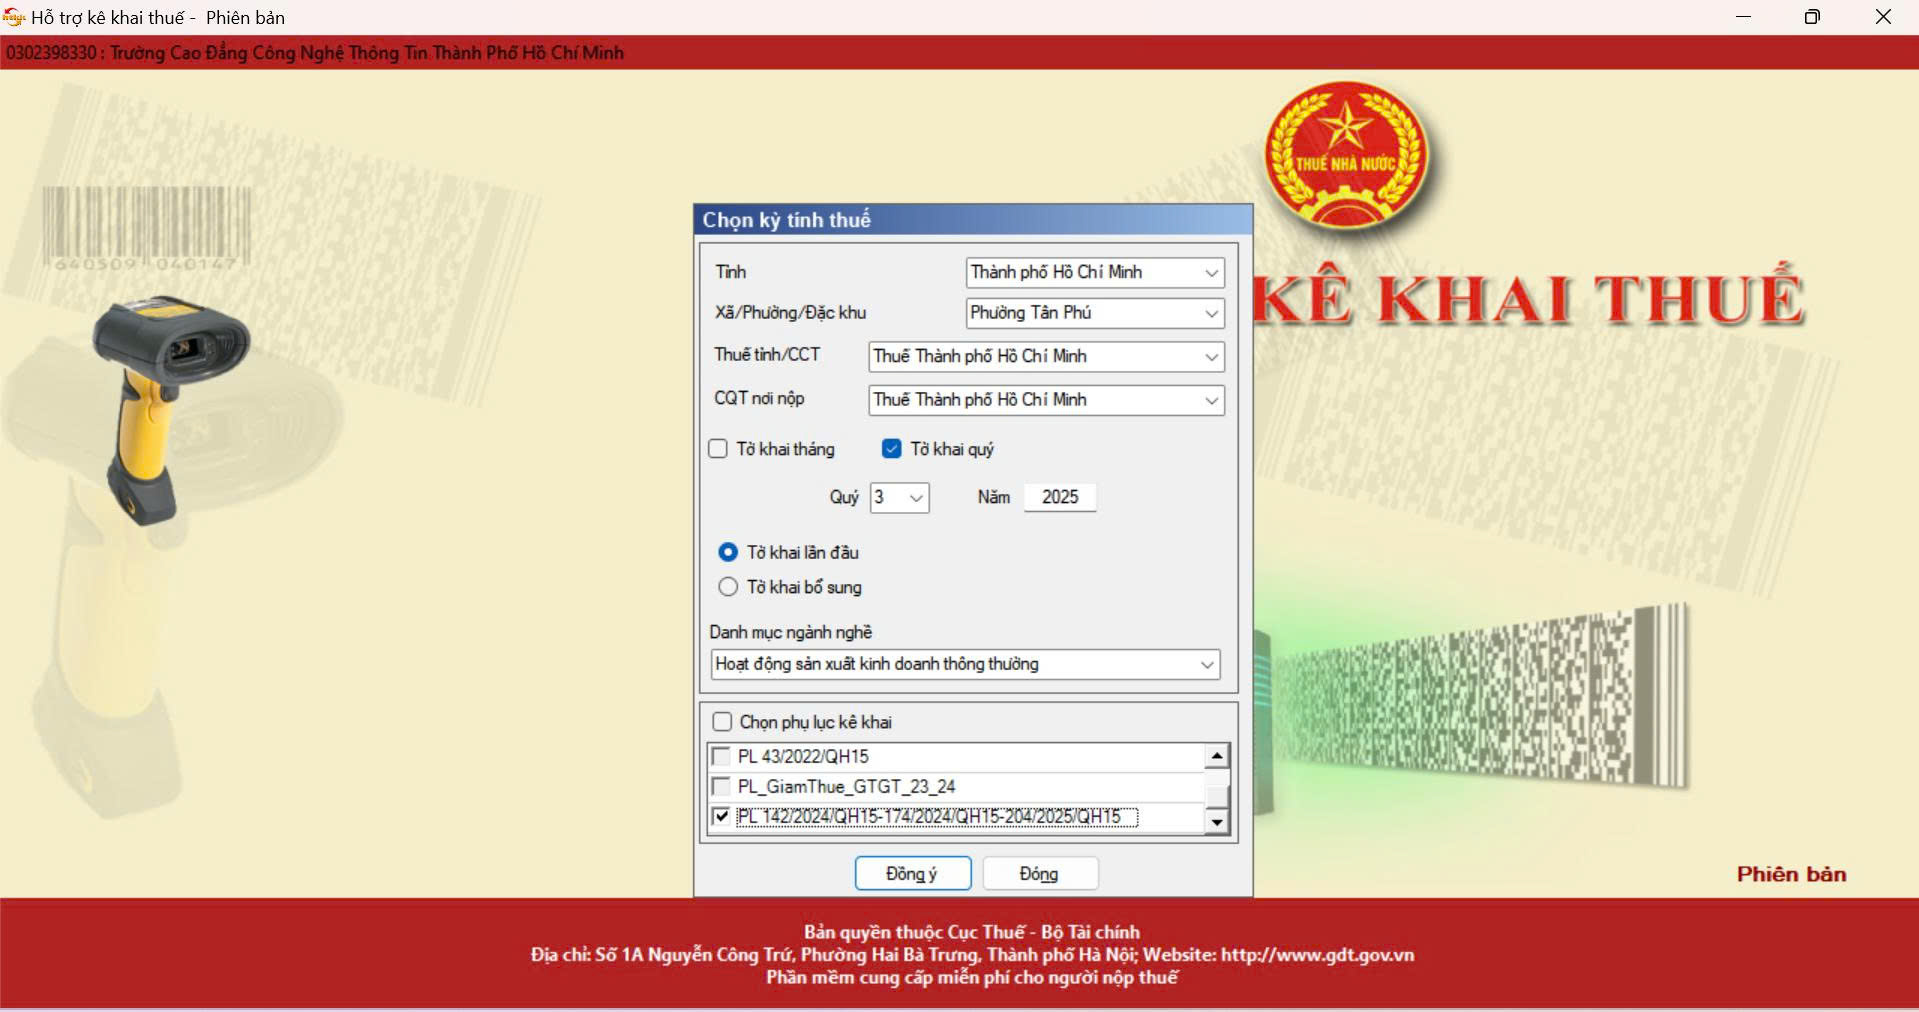
Task: Open the Quý quarter dropdown
Action: pos(915,498)
